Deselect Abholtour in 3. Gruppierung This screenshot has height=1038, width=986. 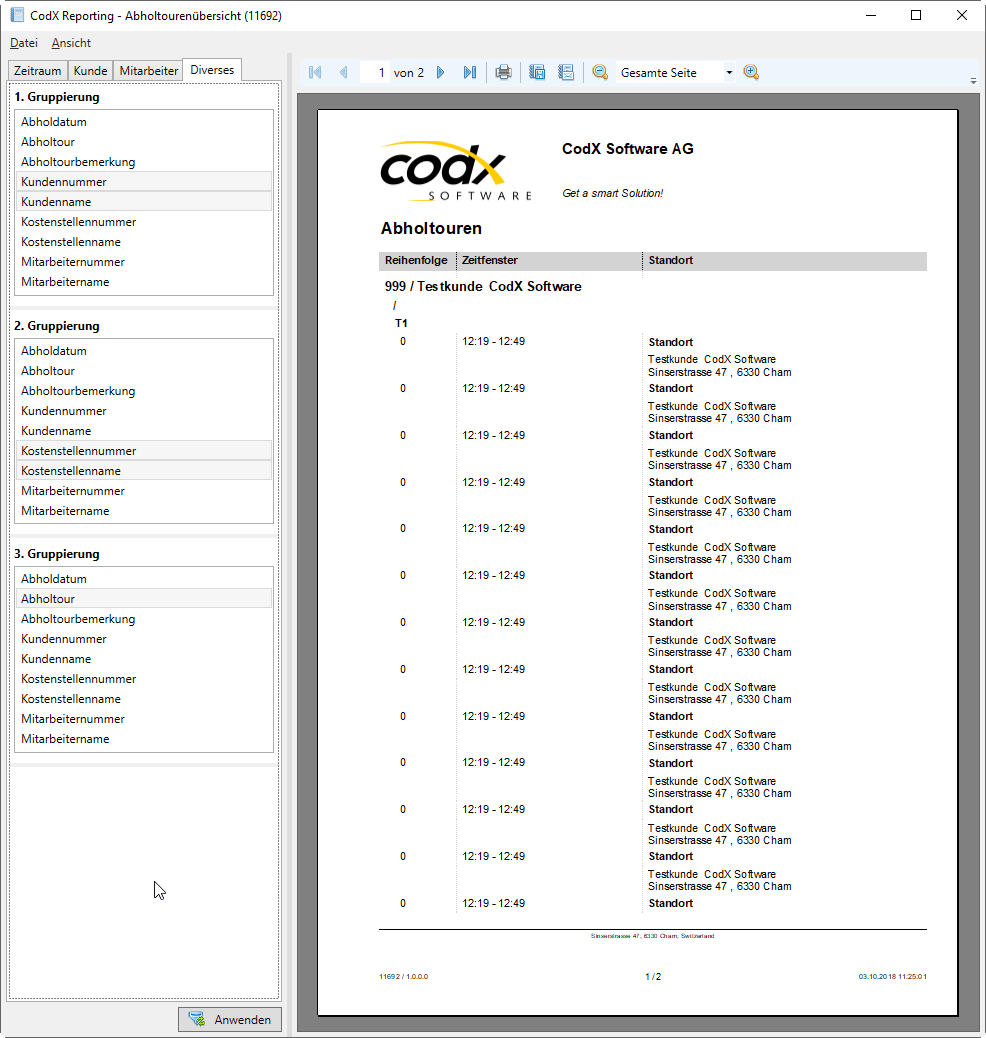144,598
